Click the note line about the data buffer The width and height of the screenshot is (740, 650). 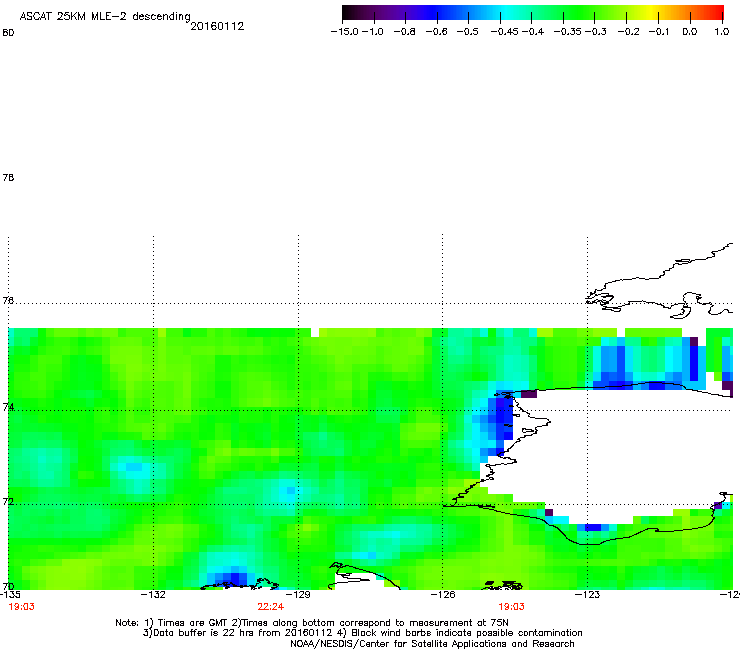coord(362,633)
